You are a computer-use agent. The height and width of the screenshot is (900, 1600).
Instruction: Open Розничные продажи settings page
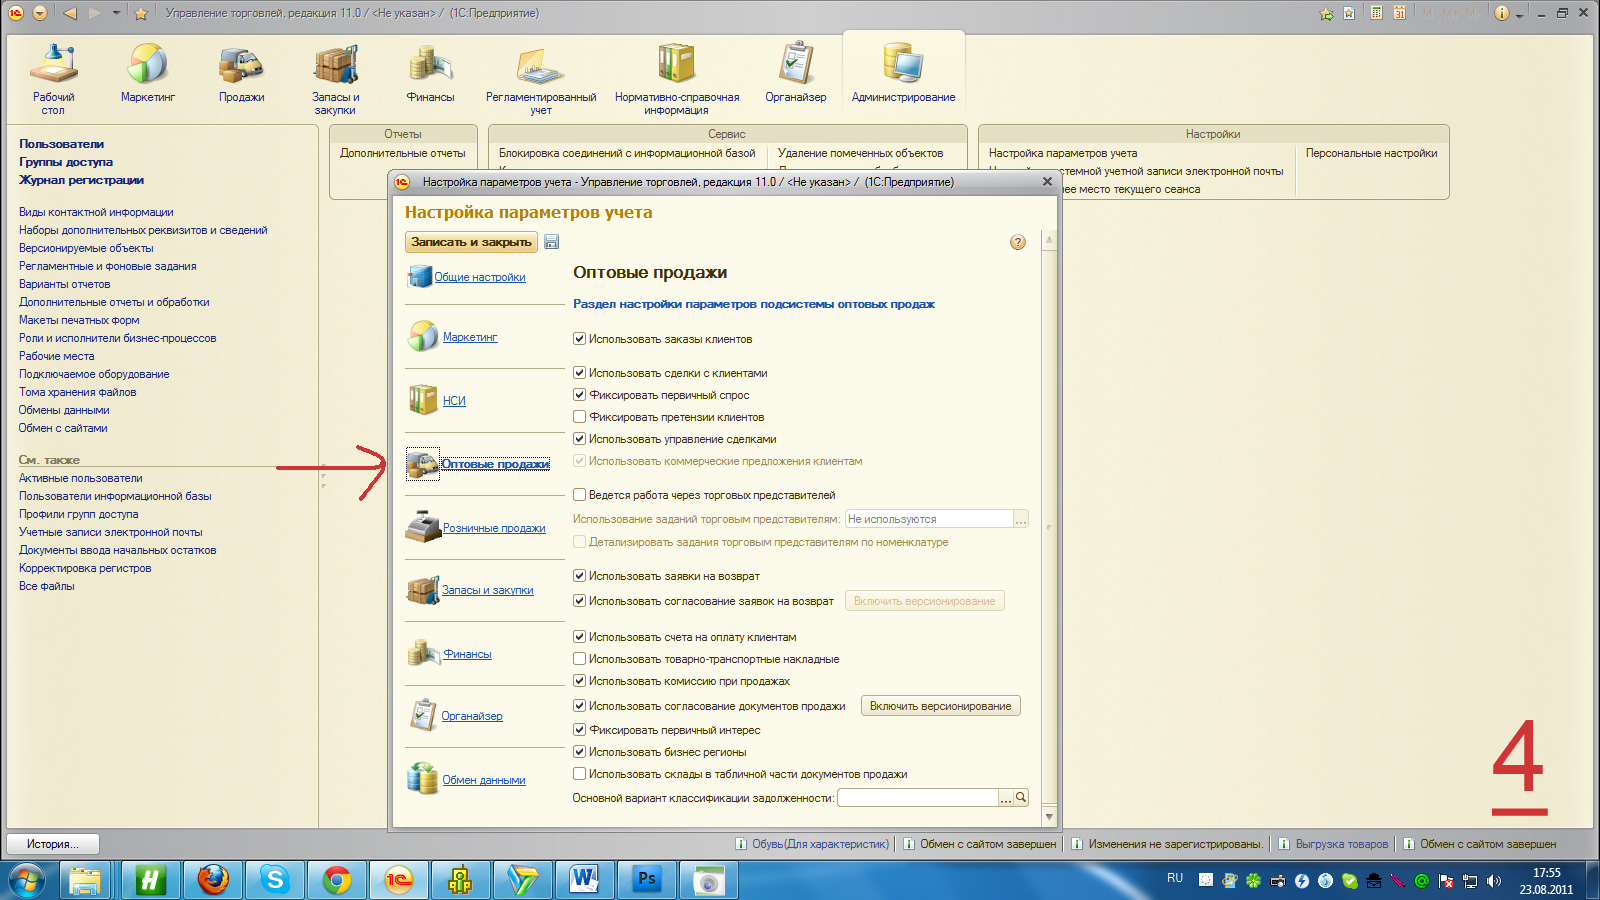point(494,528)
